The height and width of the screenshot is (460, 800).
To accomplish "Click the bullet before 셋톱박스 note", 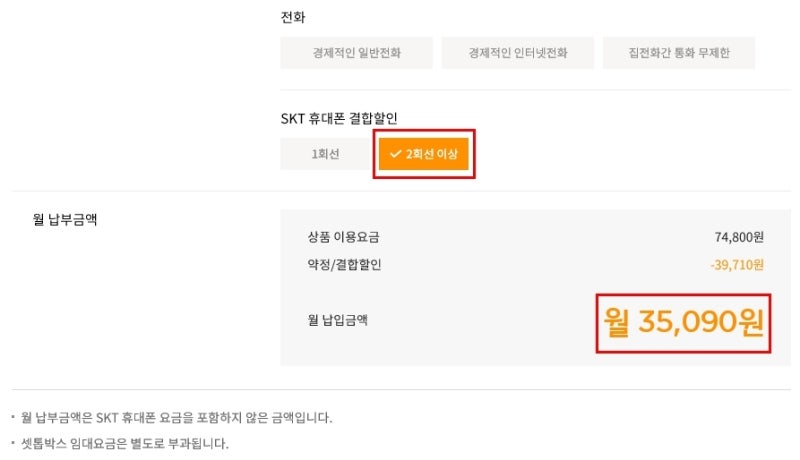I will pyautogui.click(x=13, y=443).
